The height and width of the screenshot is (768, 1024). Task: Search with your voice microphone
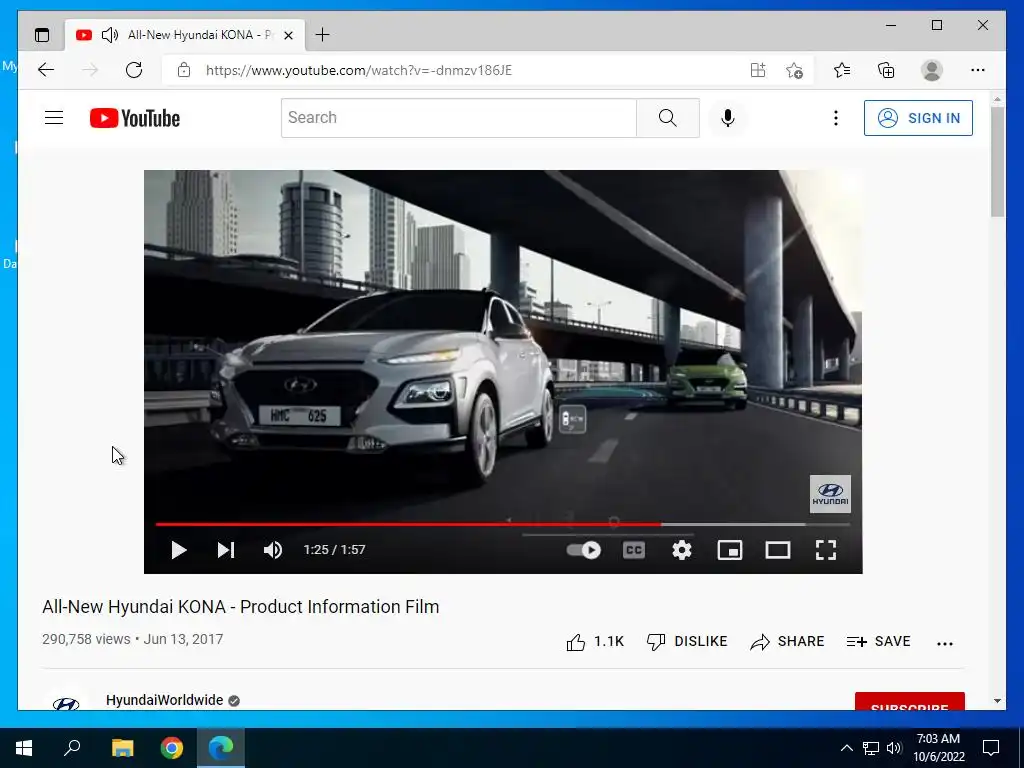tap(728, 118)
